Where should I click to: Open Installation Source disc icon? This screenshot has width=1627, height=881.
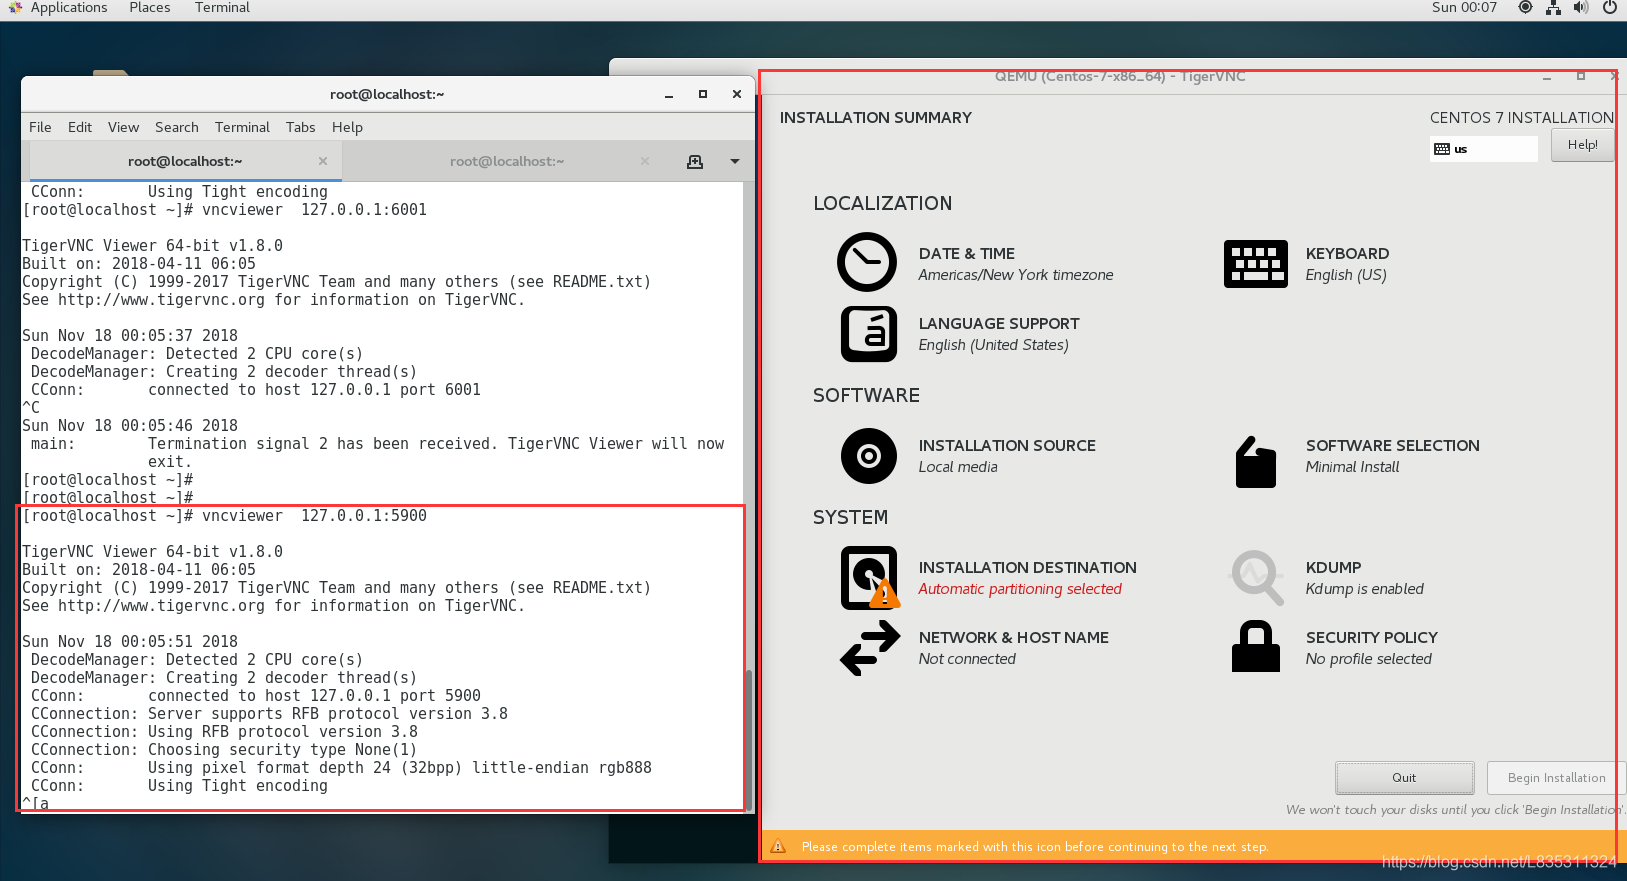click(868, 456)
